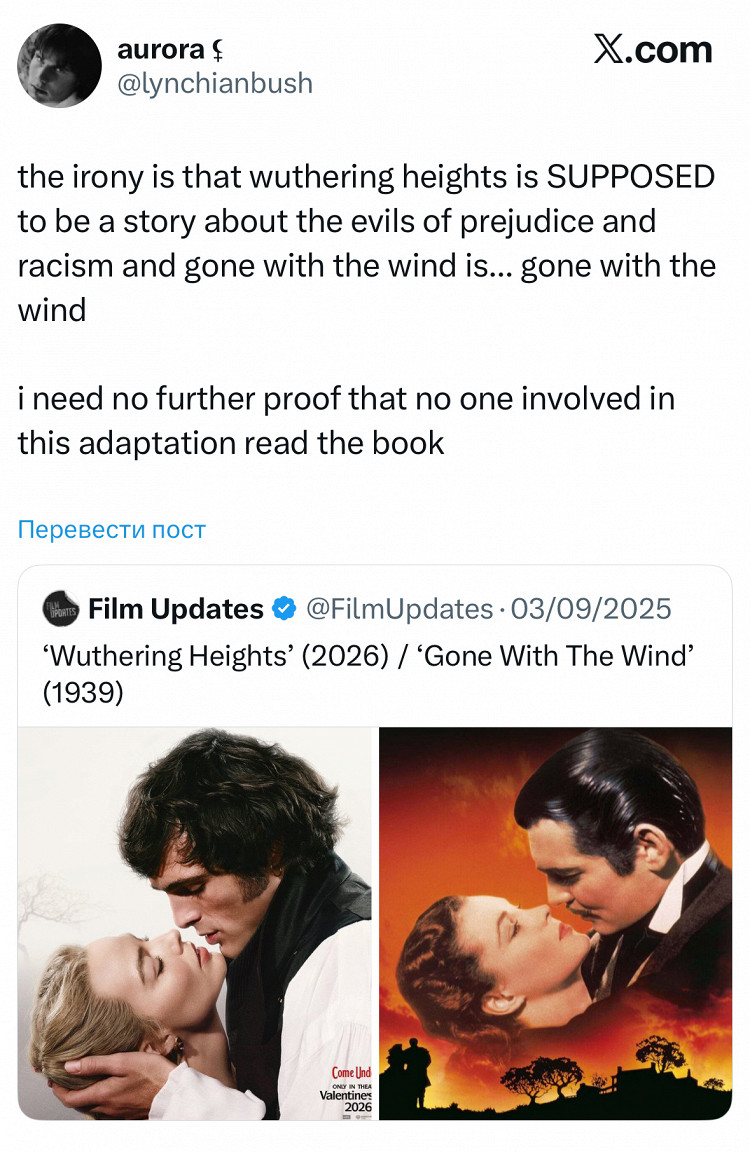Open aurora's profile avatar
This screenshot has height=1152, width=750.
click(59, 65)
